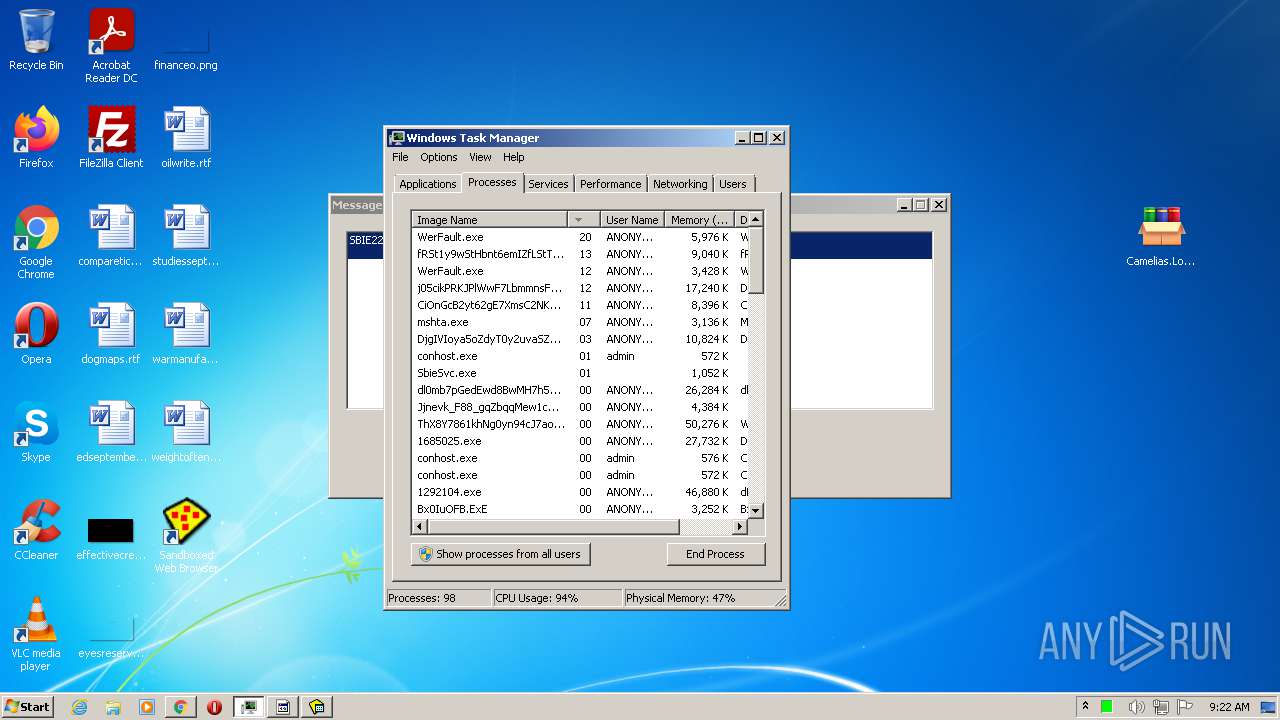Switch to the Performance tab
The height and width of the screenshot is (720, 1280).
click(611, 184)
